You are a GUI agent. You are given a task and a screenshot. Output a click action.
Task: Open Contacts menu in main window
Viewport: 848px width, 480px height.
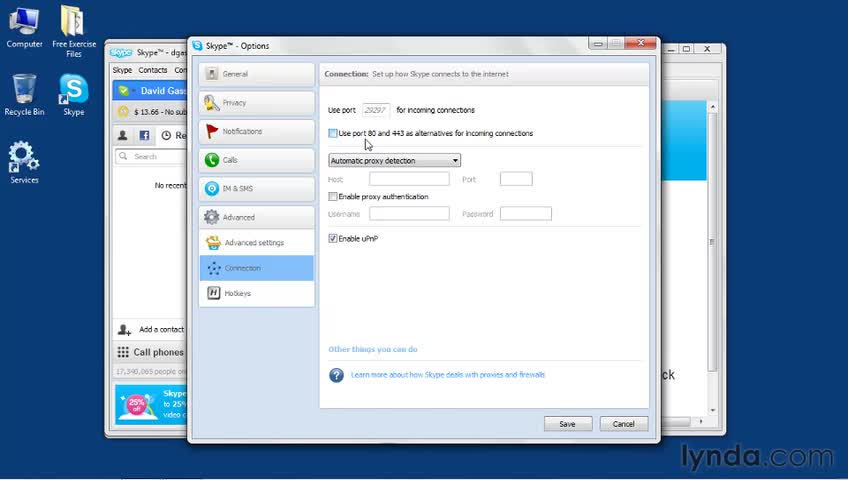[153, 70]
